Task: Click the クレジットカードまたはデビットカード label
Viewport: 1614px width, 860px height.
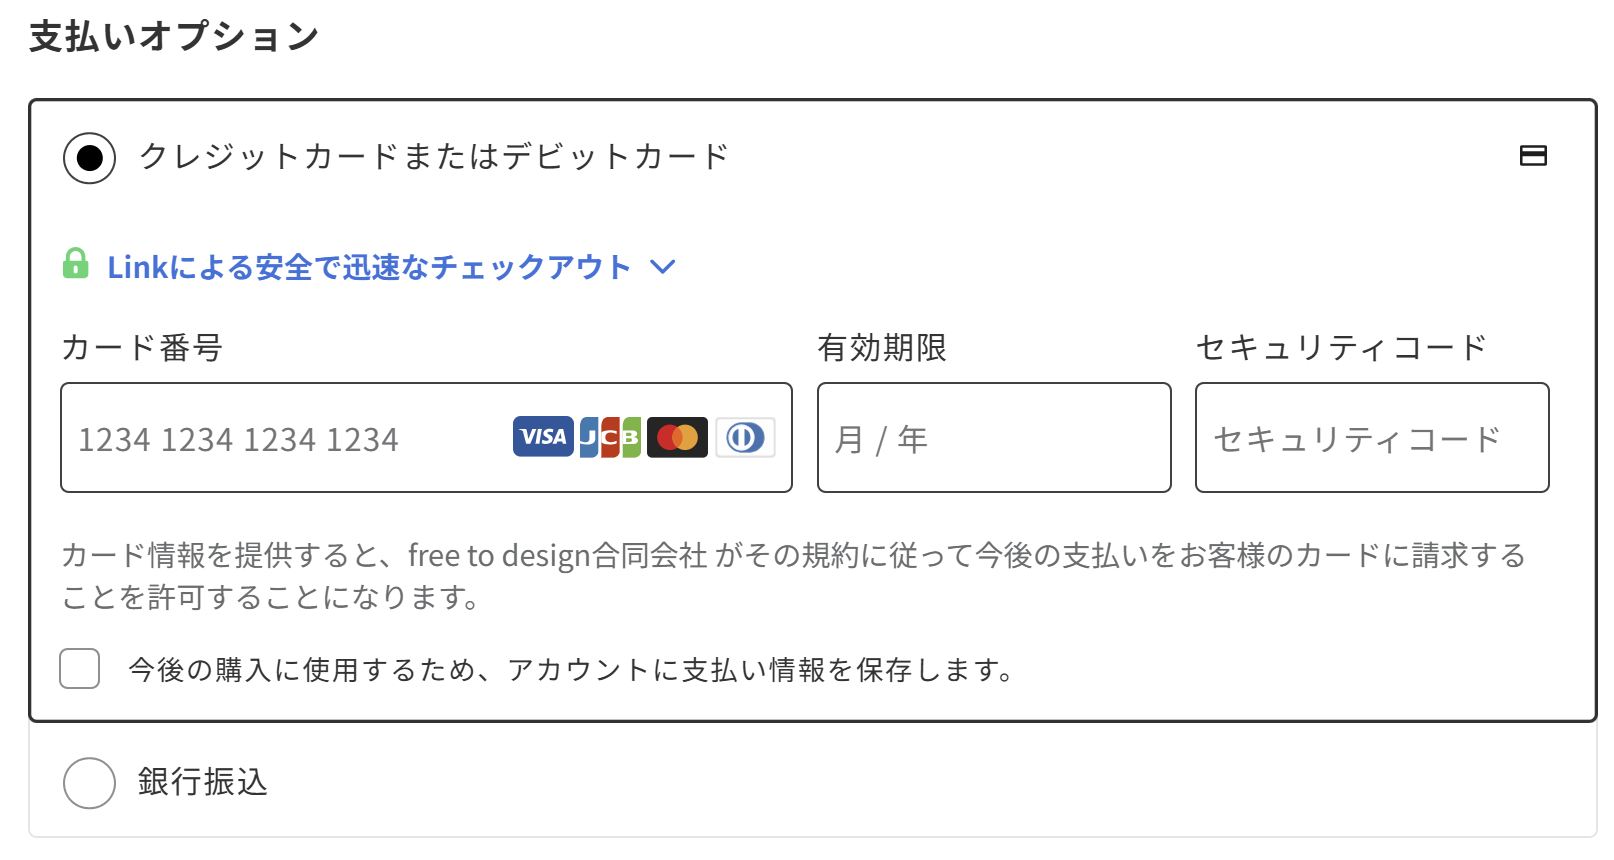Action: click(434, 157)
